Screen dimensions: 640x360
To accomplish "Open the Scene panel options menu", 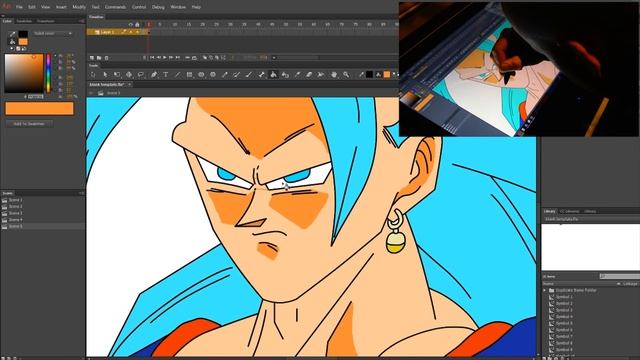I will [x=81, y=193].
